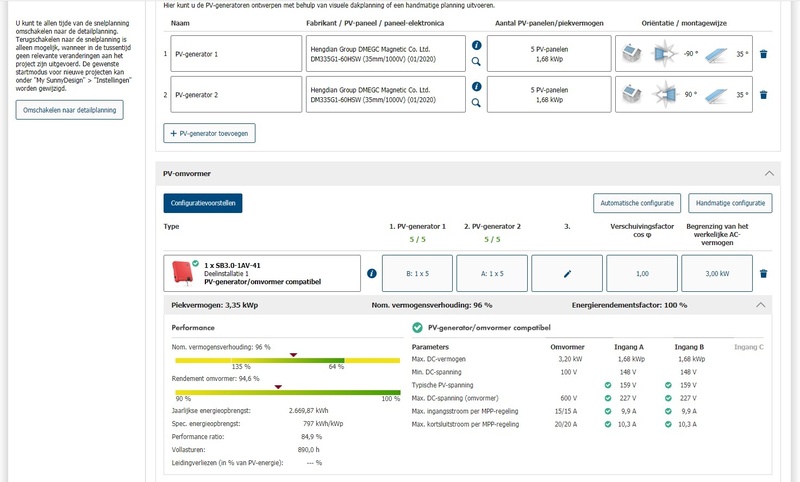Click Automatische configuratie
The image size is (800, 482).
tap(637, 202)
